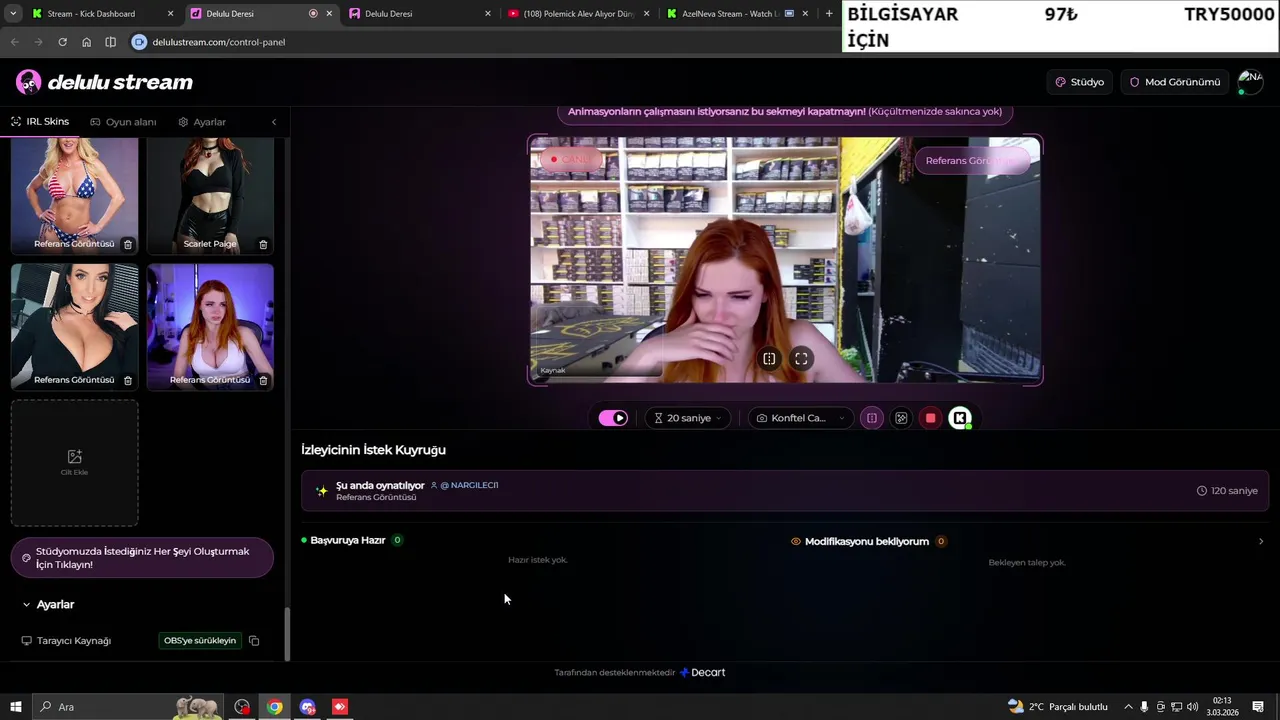View site information icon in address bar

[139, 42]
